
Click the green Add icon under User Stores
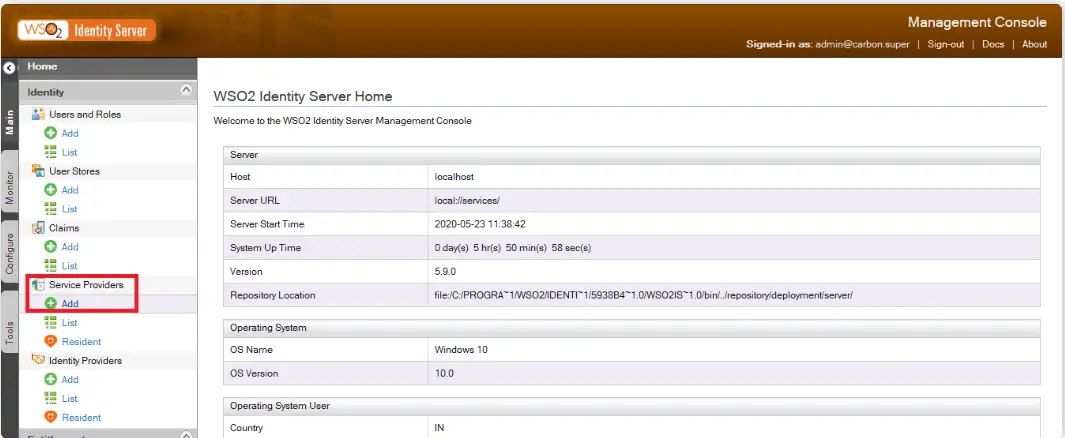click(50, 190)
